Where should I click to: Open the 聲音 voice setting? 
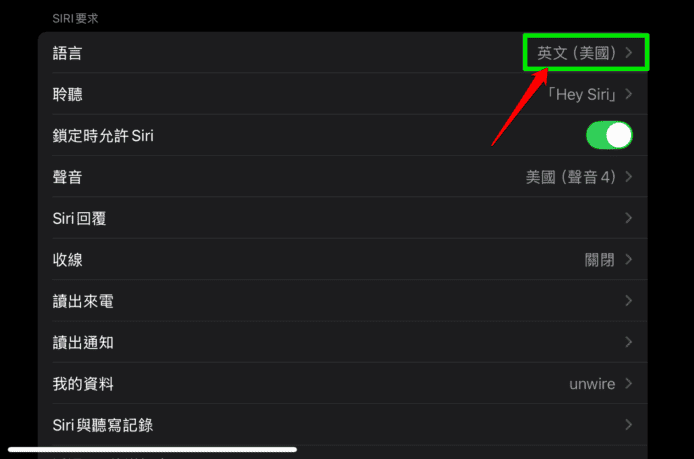343,177
